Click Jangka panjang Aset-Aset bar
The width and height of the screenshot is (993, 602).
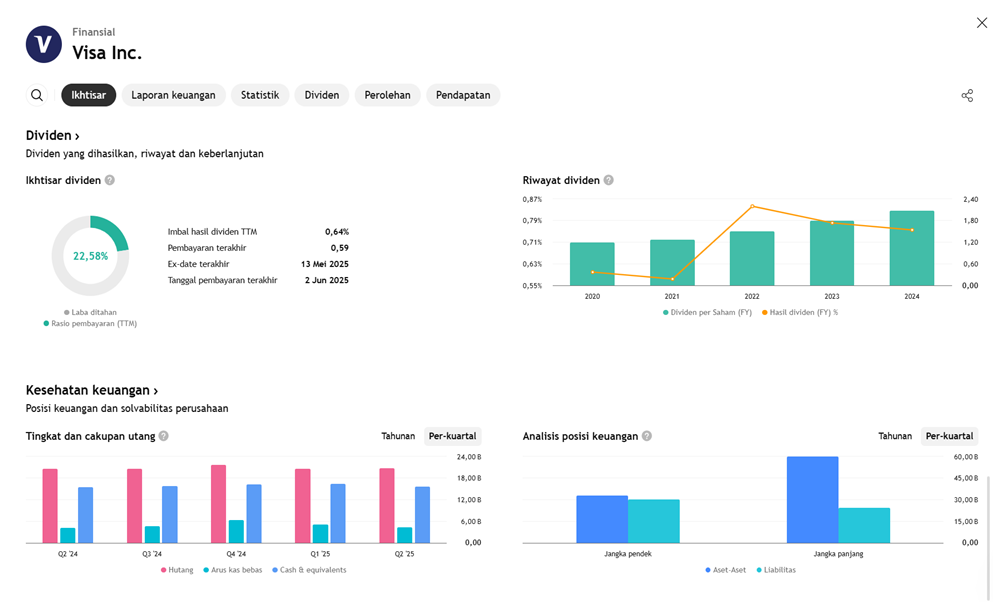[813, 499]
